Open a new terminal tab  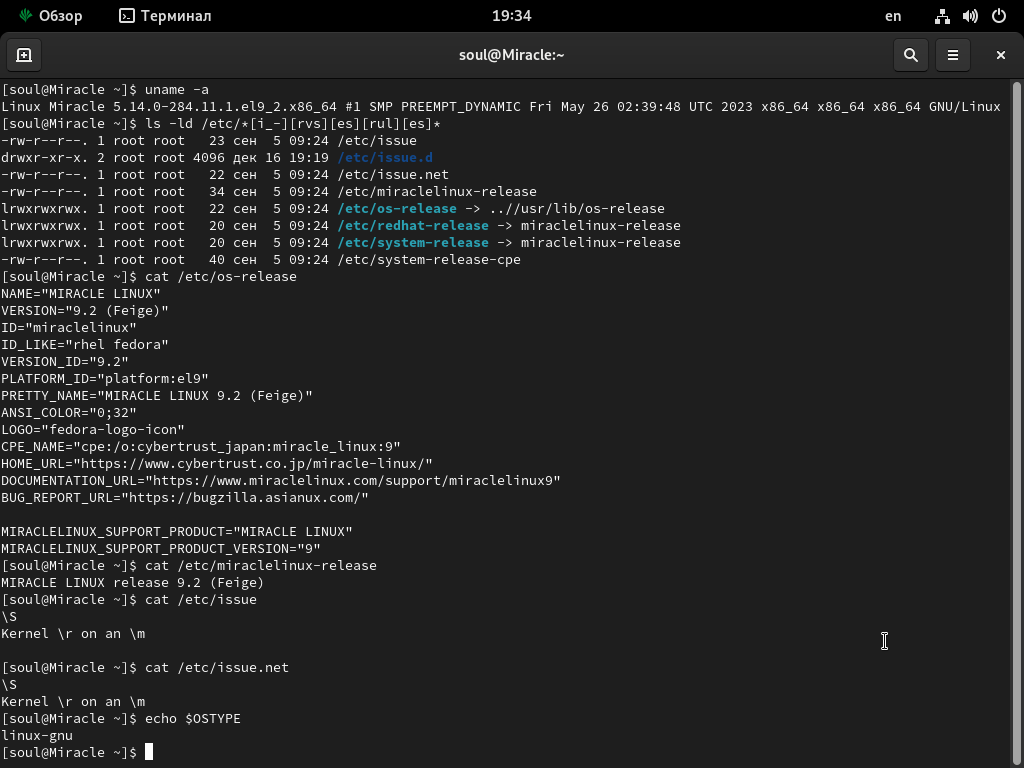[24, 55]
